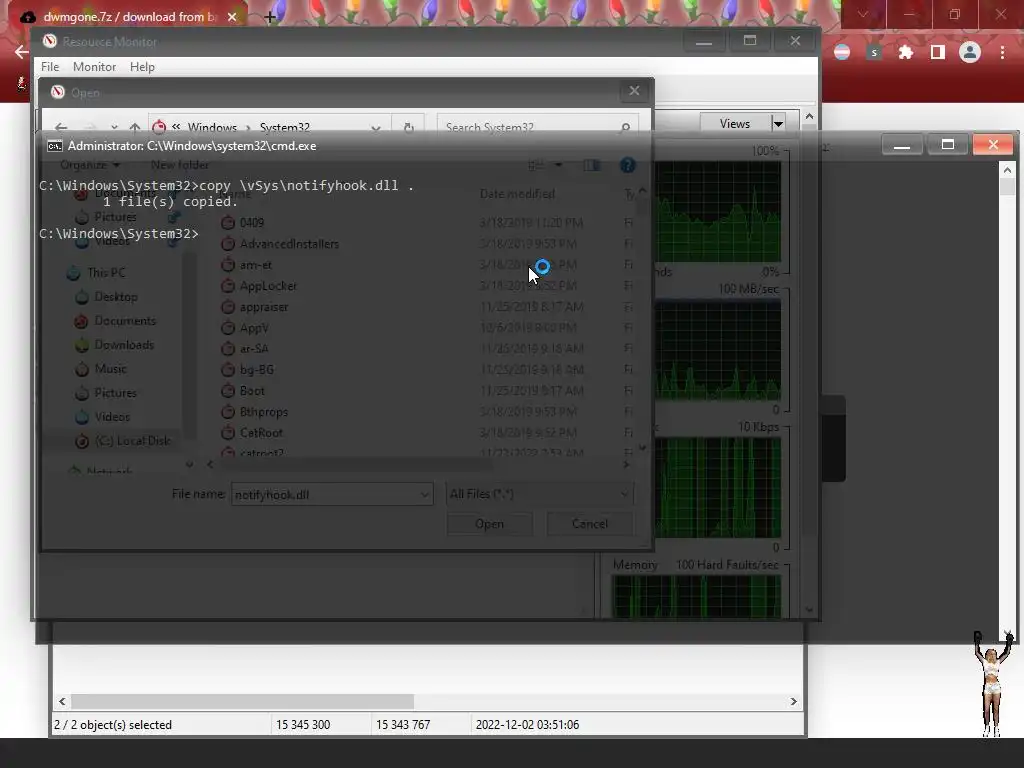Expand the File name history dropdown arrow
The image size is (1024, 768).
point(425,494)
